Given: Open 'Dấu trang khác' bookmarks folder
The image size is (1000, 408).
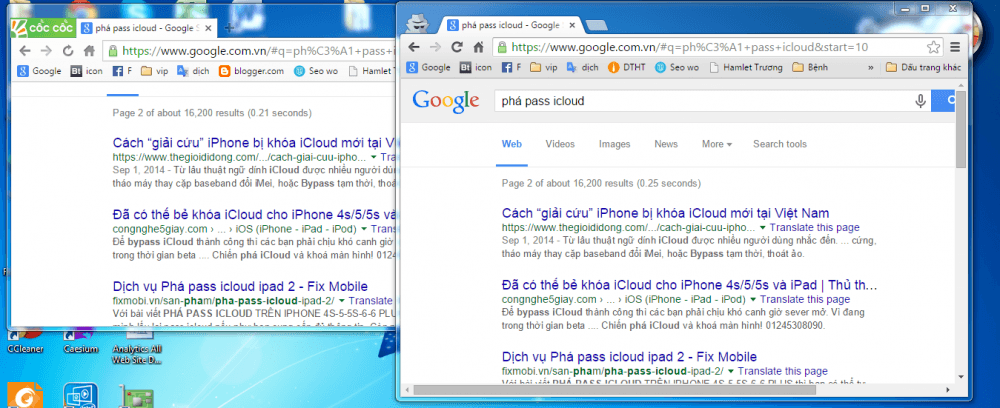Looking at the screenshot, I should point(923,67).
